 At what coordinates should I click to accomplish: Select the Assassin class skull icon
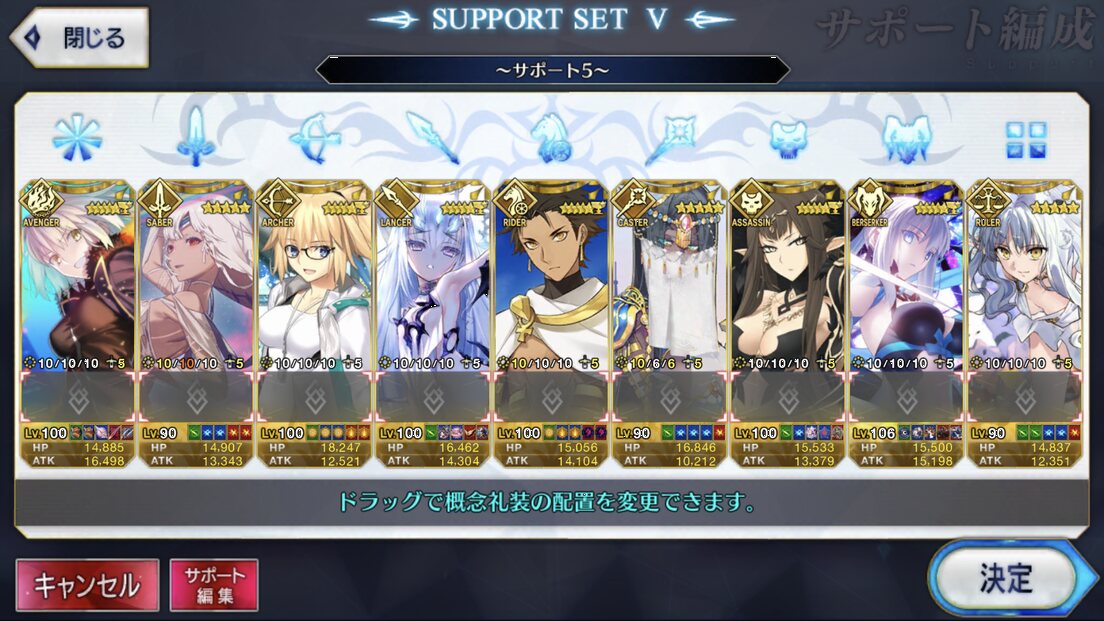[788, 139]
